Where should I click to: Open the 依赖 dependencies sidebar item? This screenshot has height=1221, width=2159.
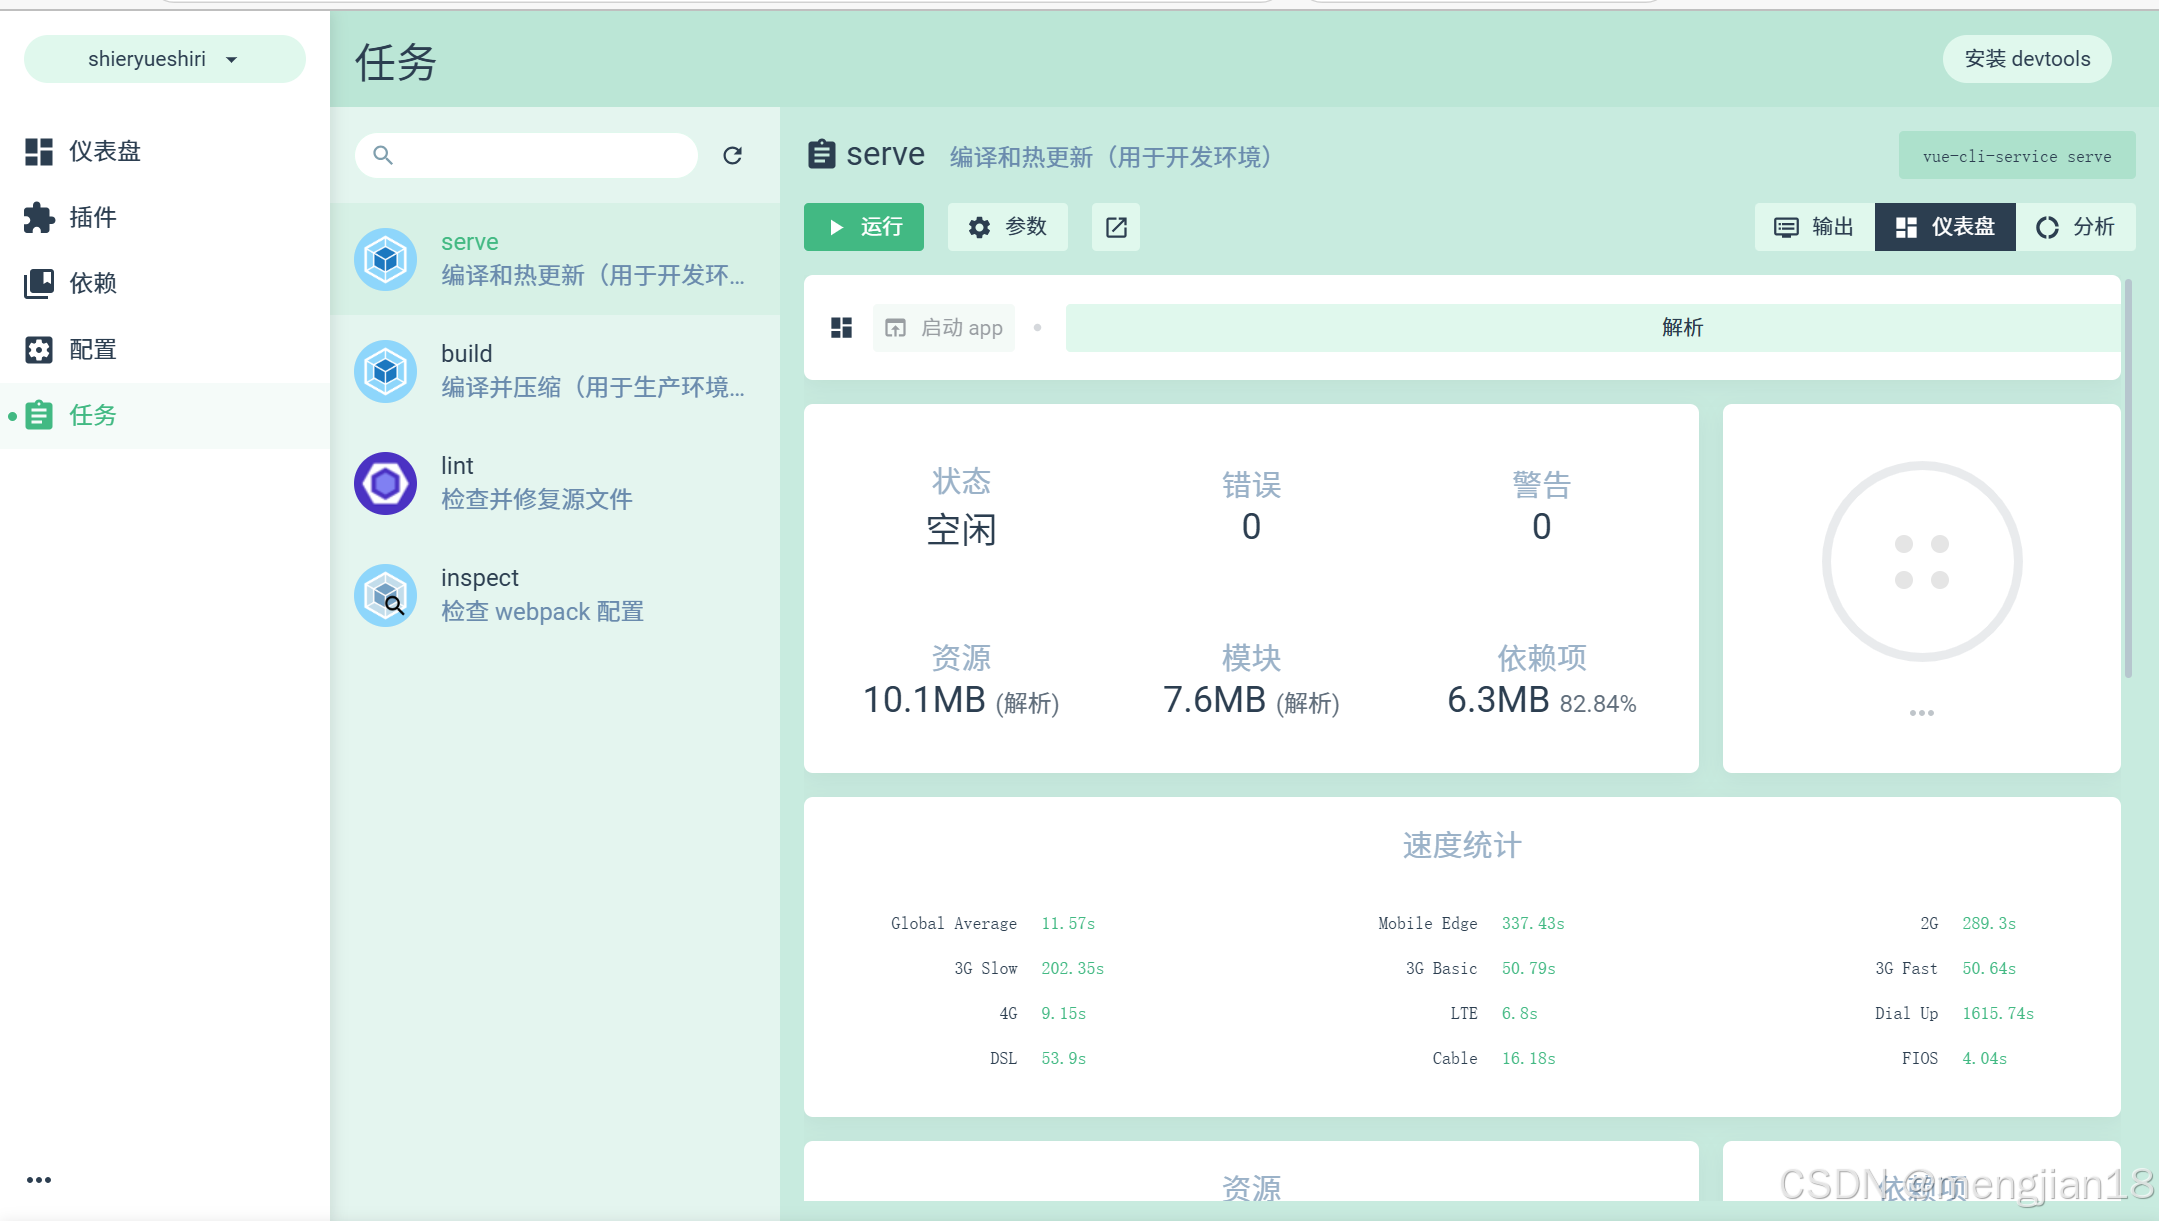click(92, 283)
